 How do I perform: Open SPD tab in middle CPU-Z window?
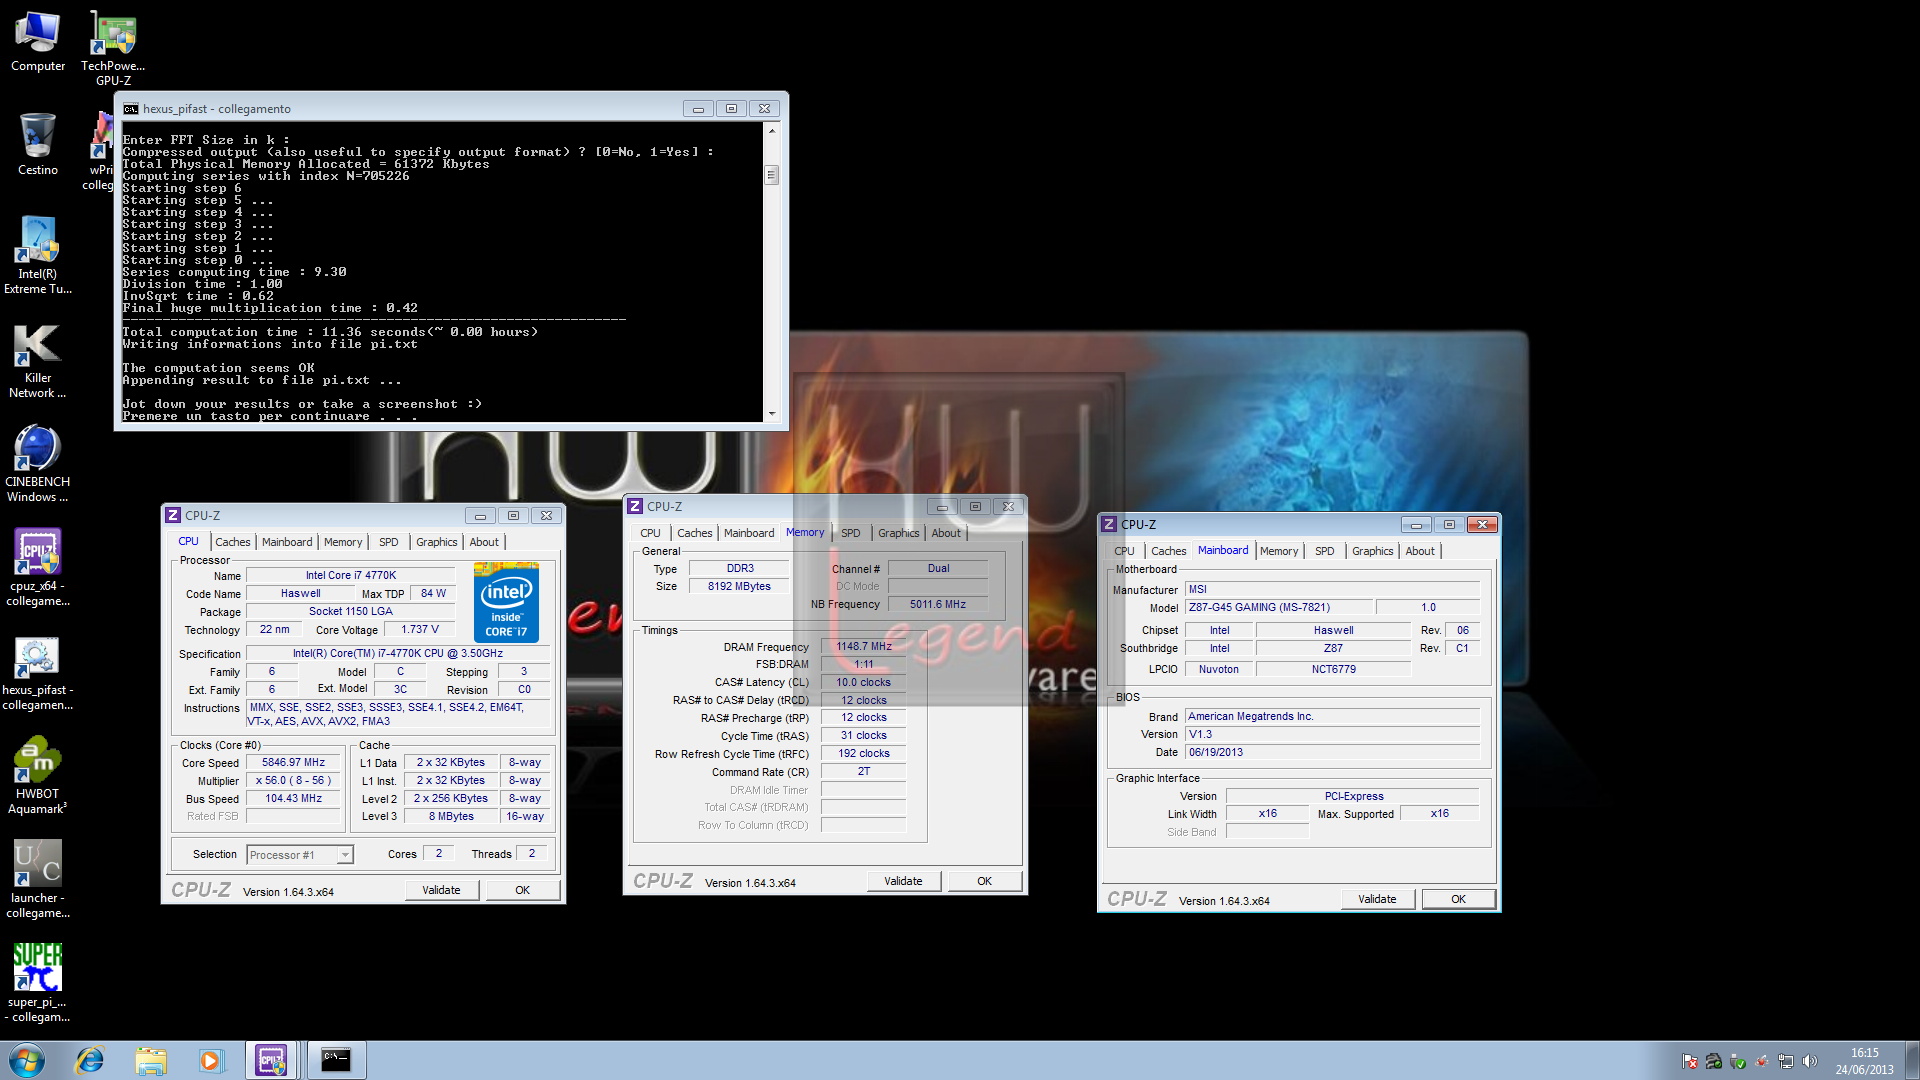[x=851, y=533]
